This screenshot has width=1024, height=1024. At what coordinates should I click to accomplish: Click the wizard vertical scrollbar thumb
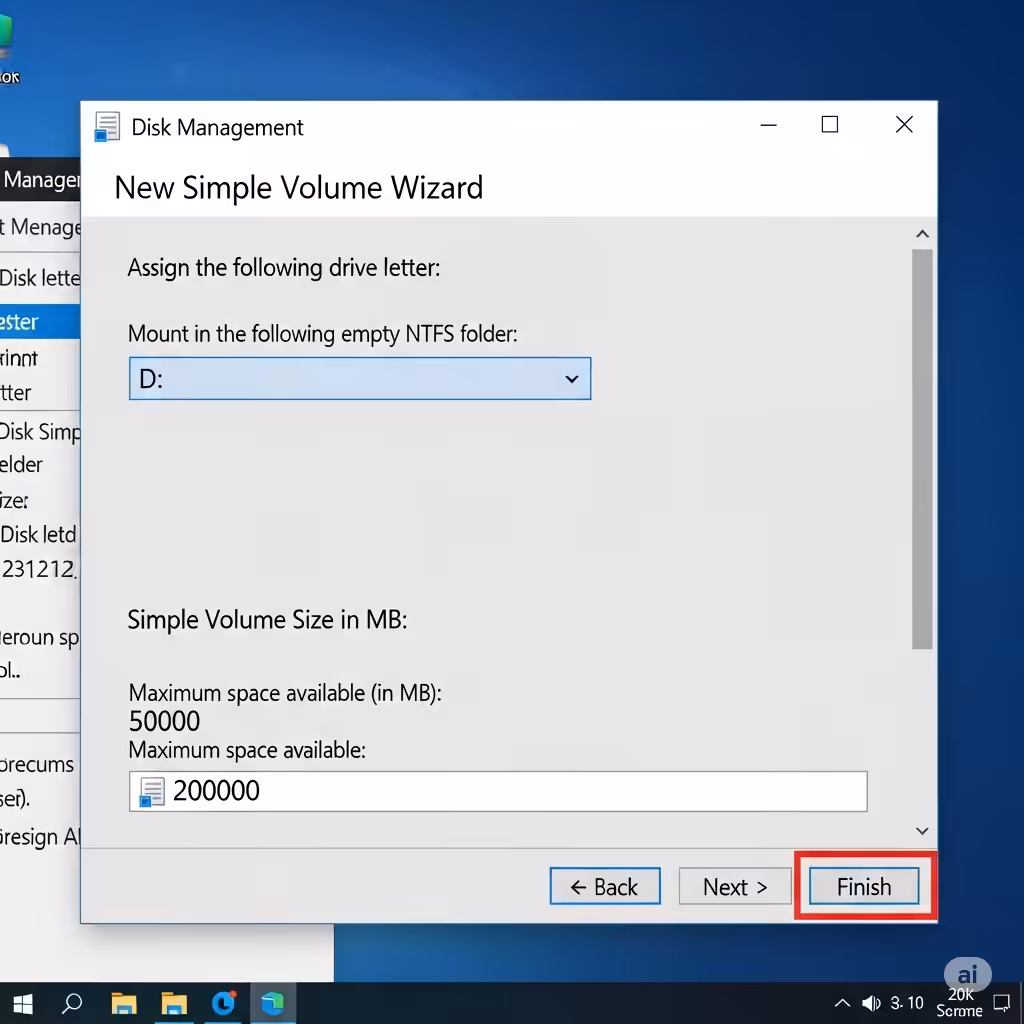click(922, 449)
